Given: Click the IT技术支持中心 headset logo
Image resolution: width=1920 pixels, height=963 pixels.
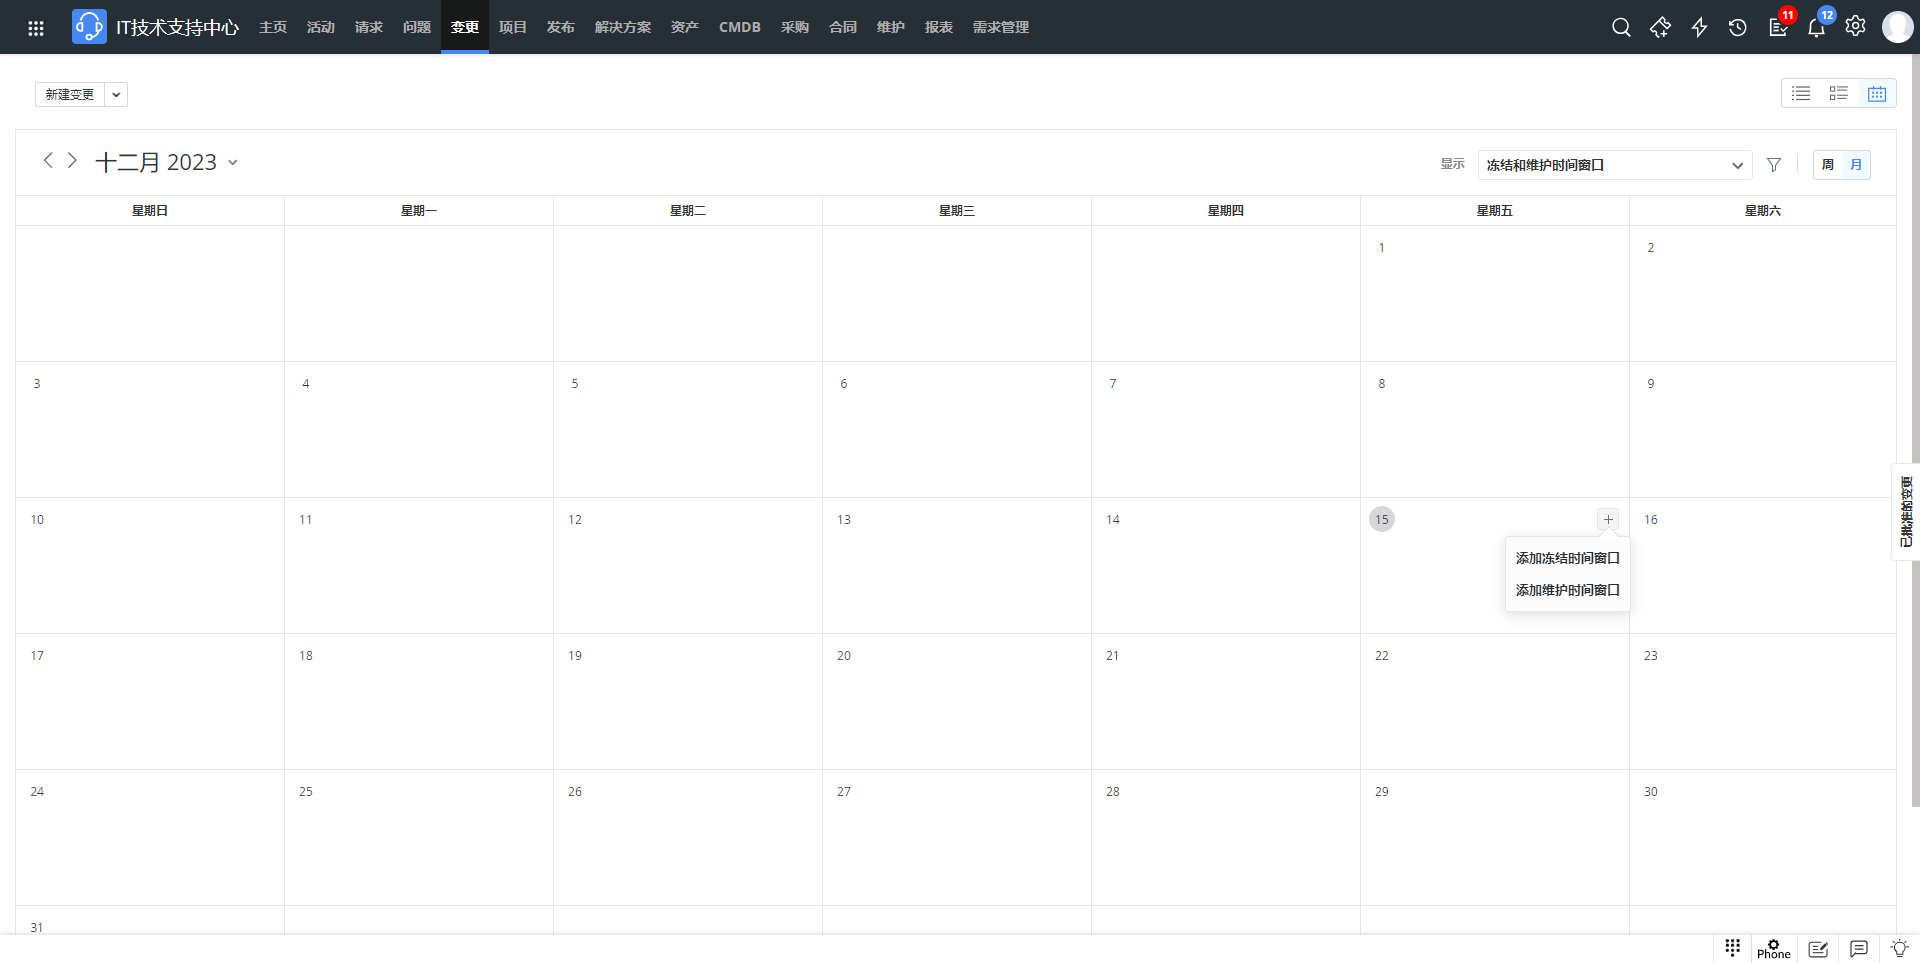Looking at the screenshot, I should coord(89,27).
